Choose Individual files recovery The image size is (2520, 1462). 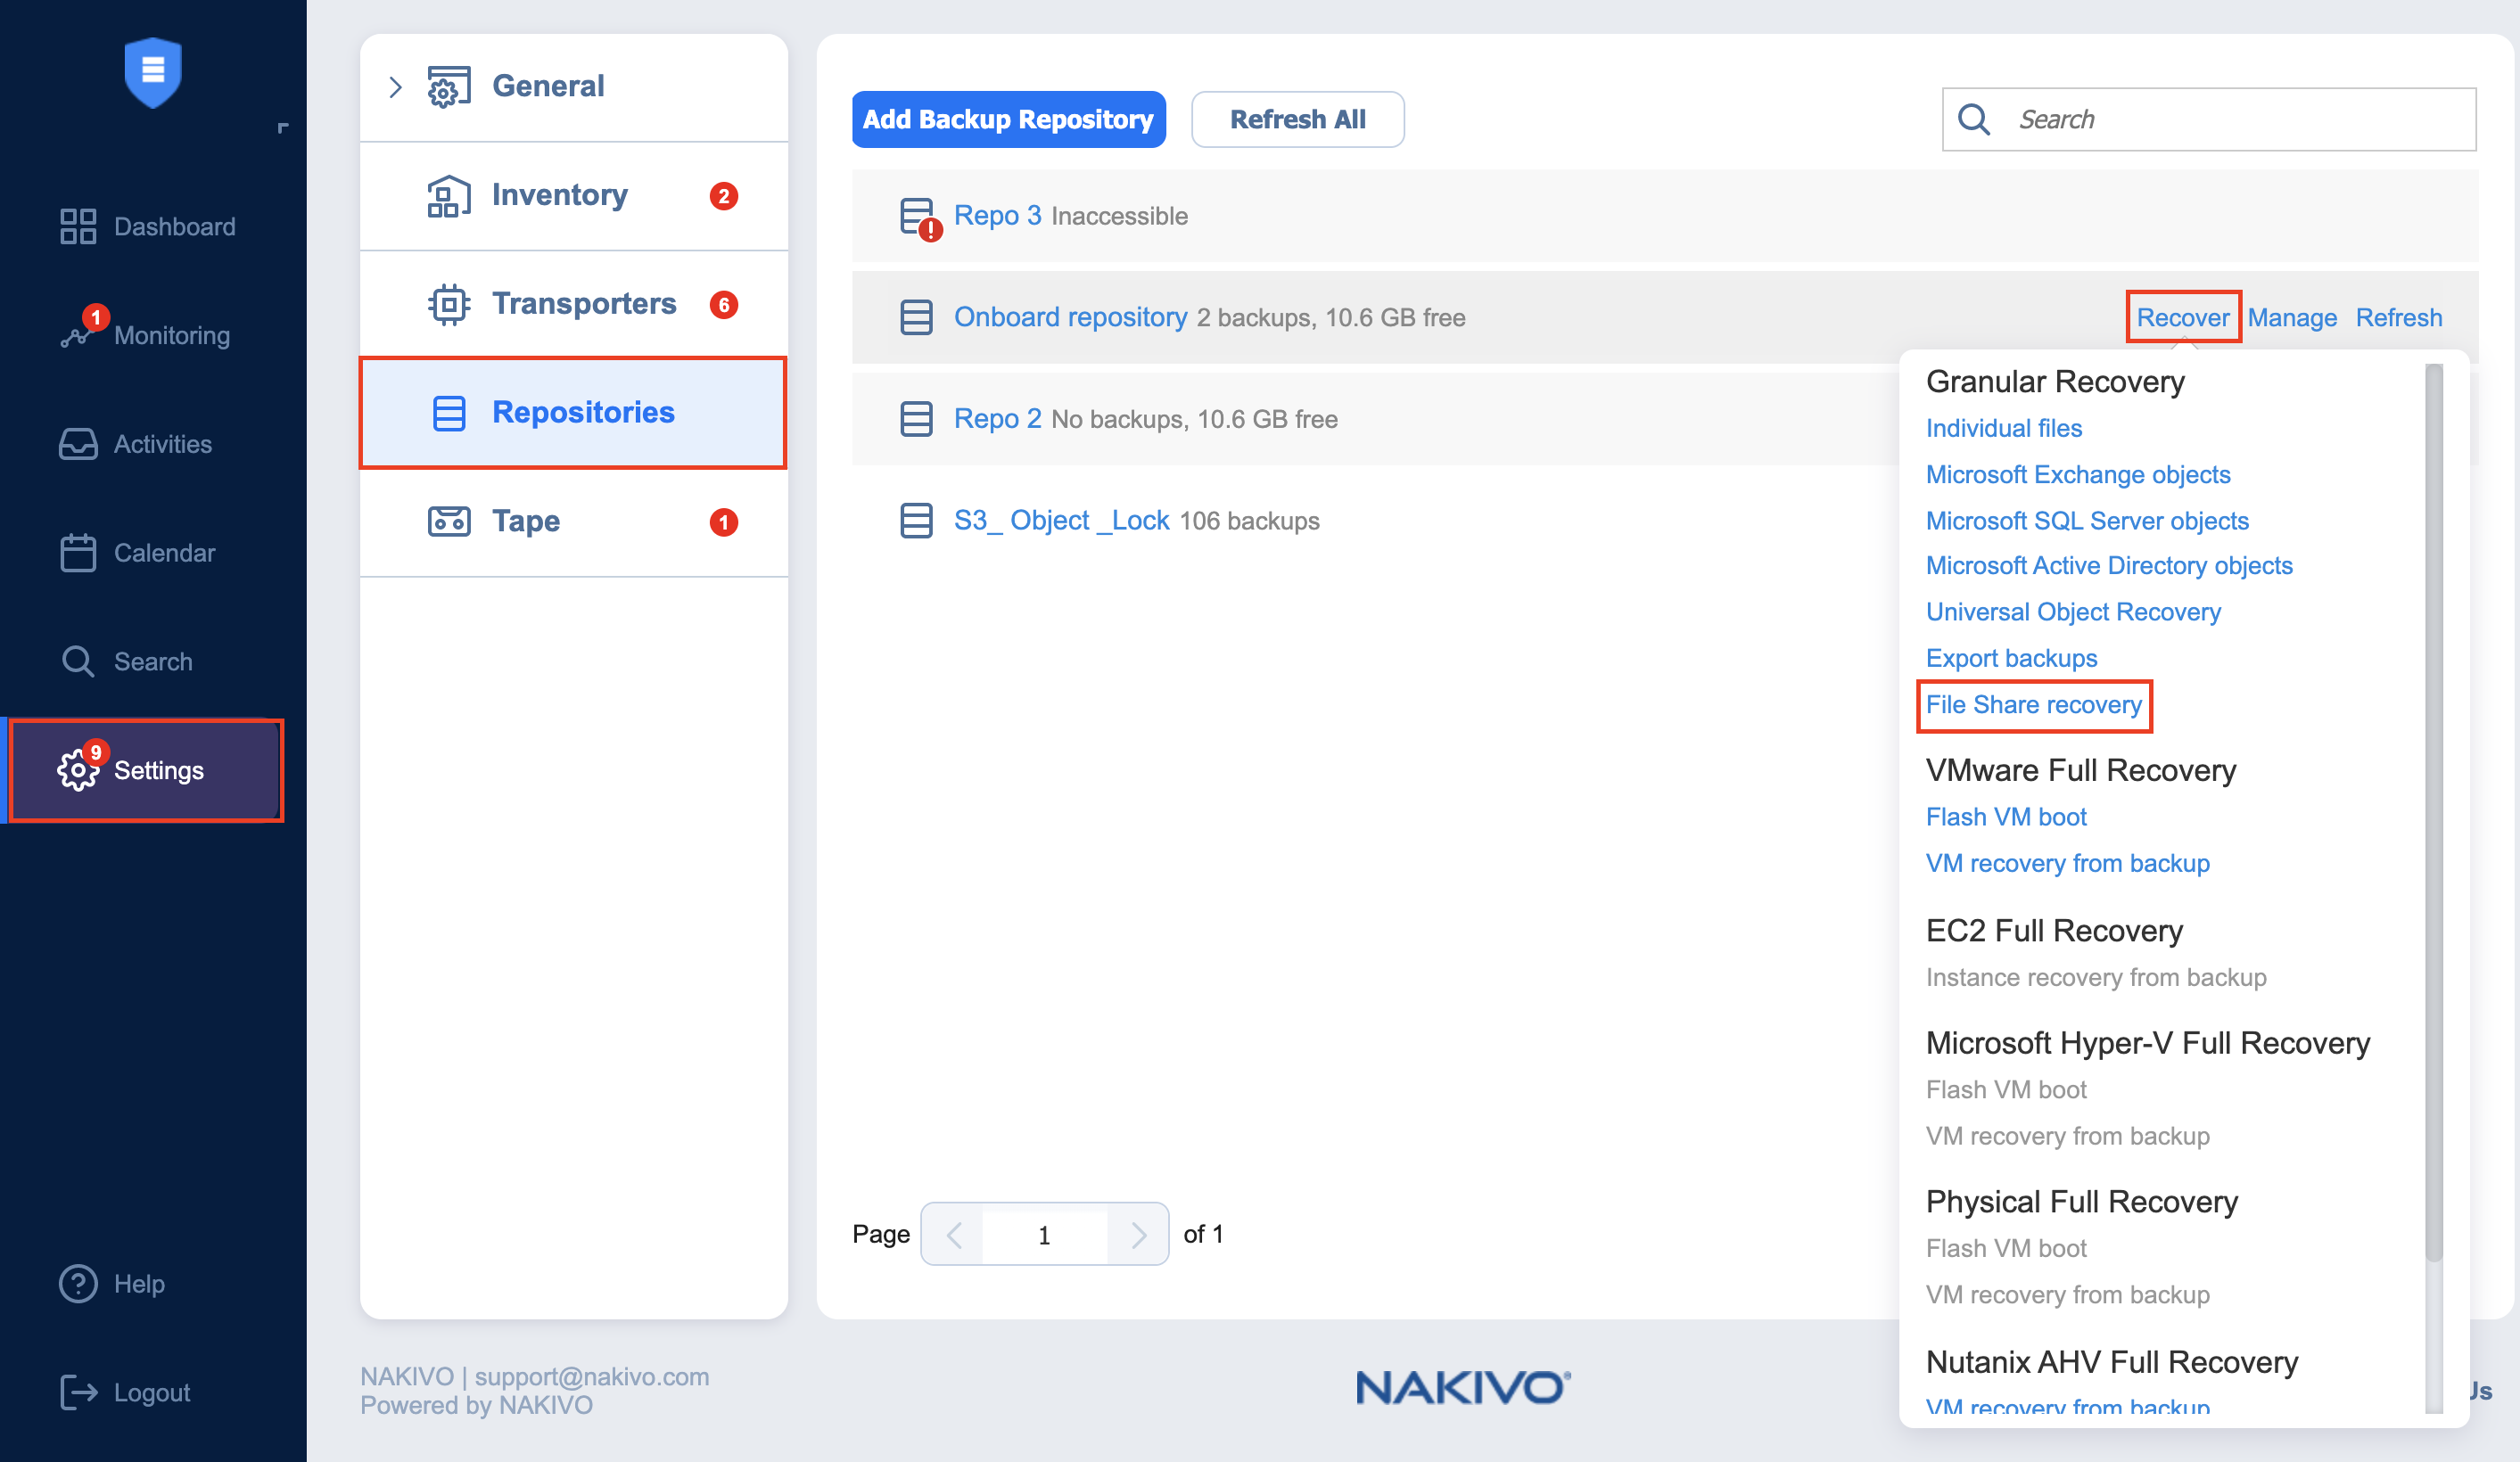[x=2004, y=428]
